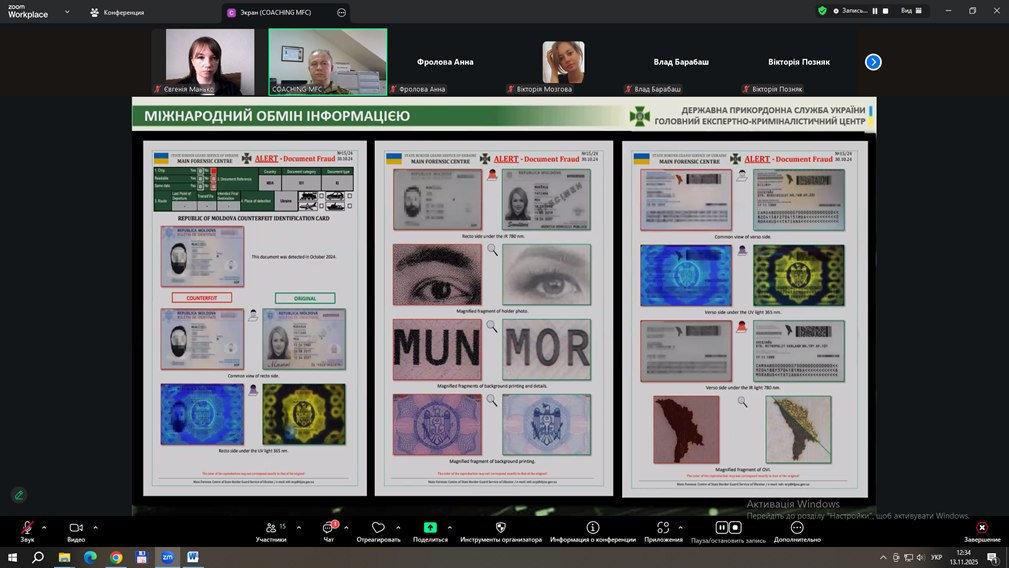Click the red Завершение end meeting button
This screenshot has width=1009, height=568.
(982, 528)
